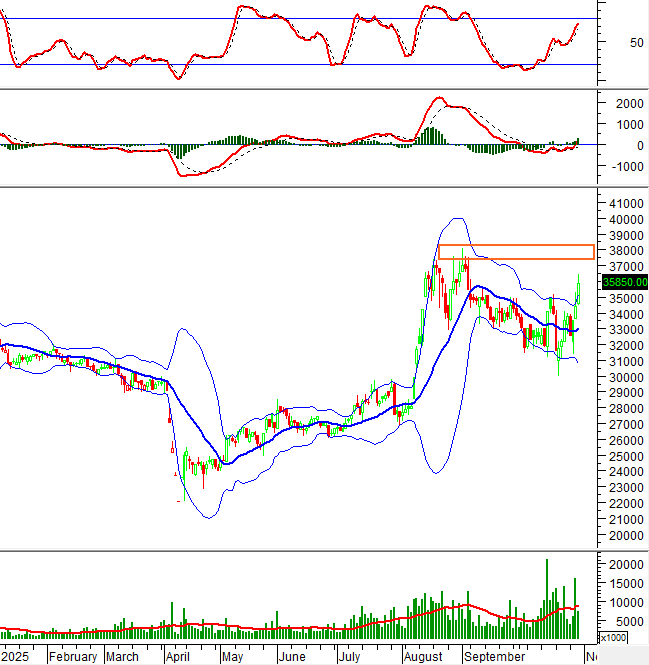Image resolution: width=649 pixels, height=665 pixels.
Task: Select the September month marker
Action: [494, 657]
